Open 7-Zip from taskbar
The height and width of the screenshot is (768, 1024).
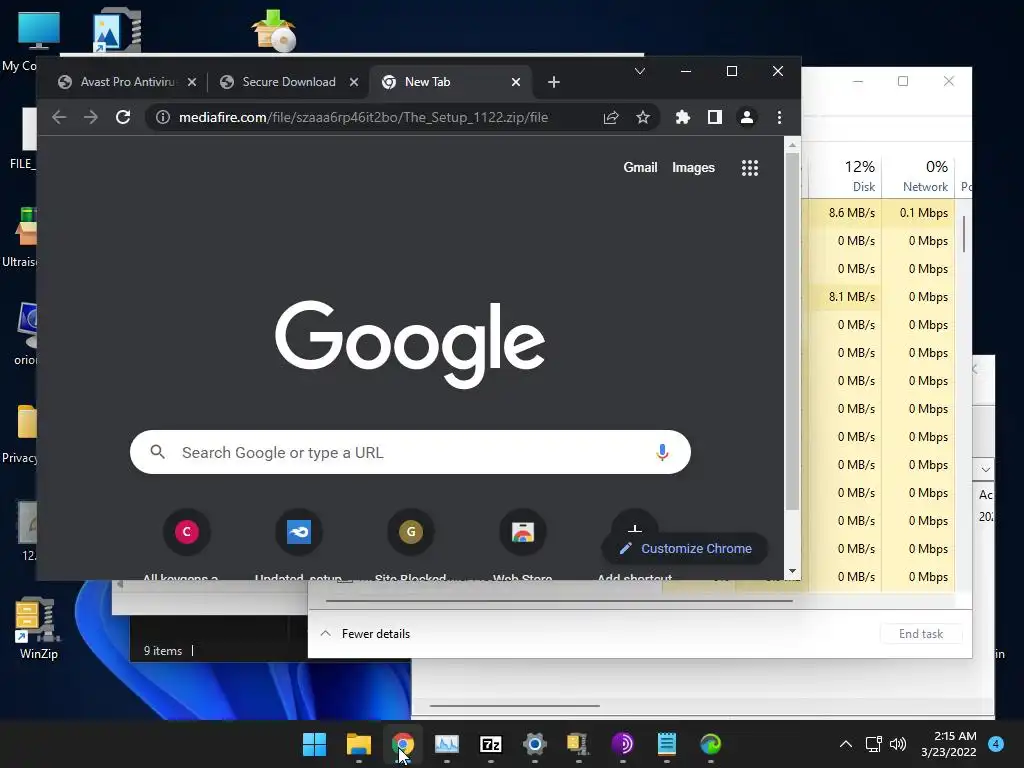click(x=490, y=744)
